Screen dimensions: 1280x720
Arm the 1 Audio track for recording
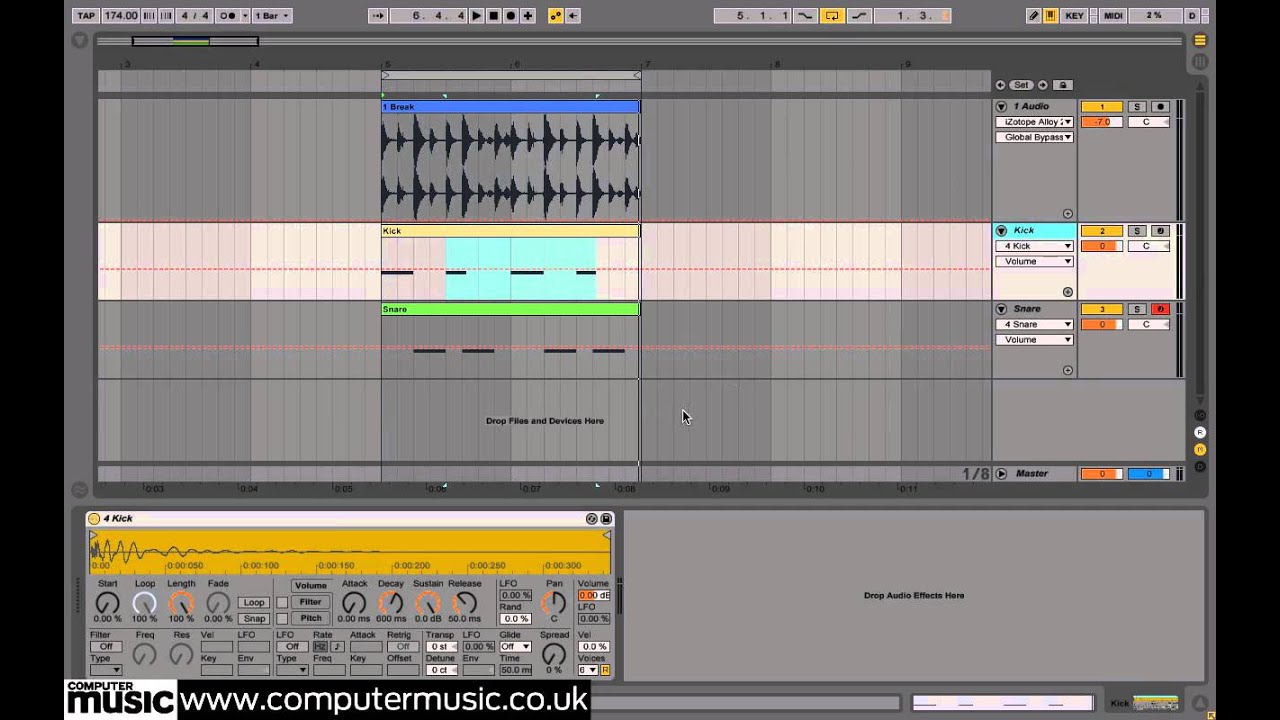1160,106
